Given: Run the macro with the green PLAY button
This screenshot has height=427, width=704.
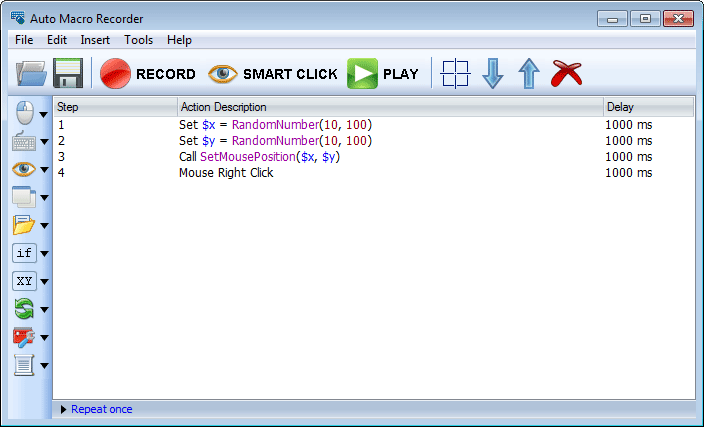Looking at the screenshot, I should 383,74.
